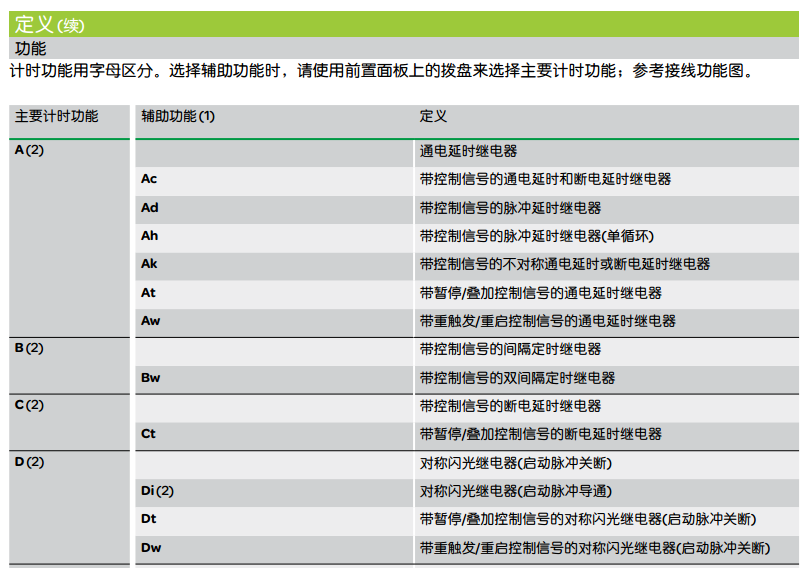The image size is (811, 568).
Task: Select the C(2) main function cell
Action: (x=30, y=405)
